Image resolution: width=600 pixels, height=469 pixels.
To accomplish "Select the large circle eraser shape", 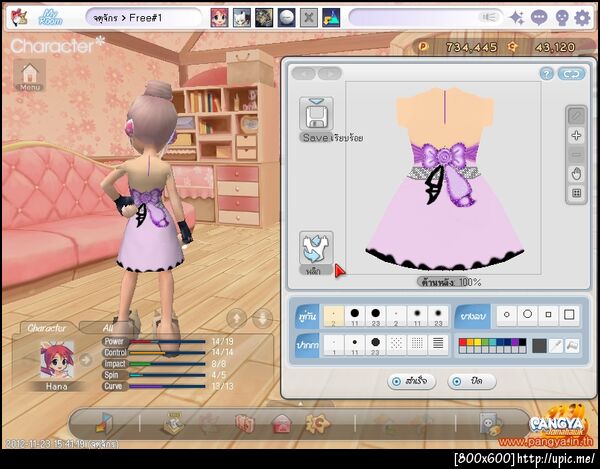I will point(527,315).
